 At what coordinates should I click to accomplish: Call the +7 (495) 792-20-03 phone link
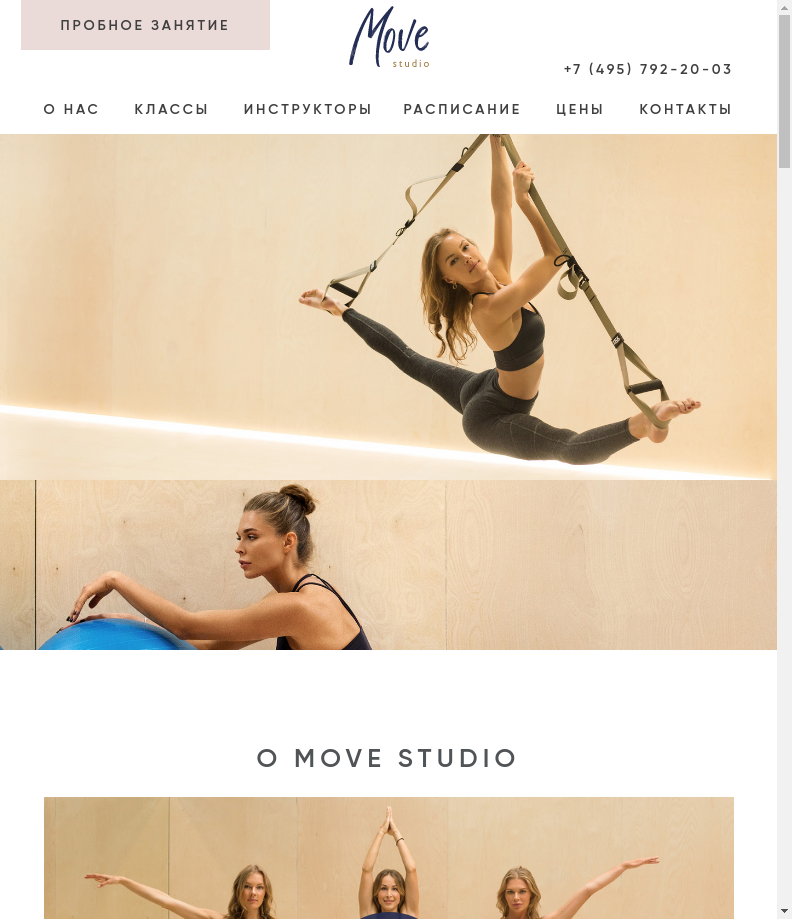click(x=648, y=69)
